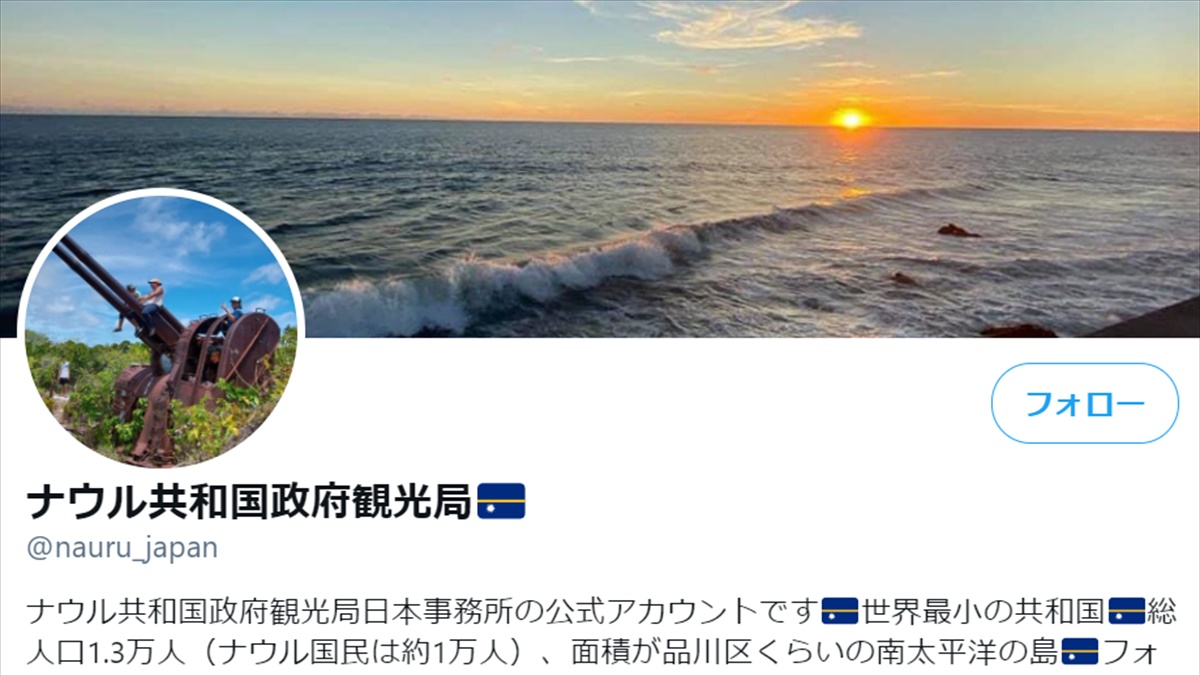Click the setting sun in banner
Viewport: 1200px width, 676px height.
pyautogui.click(x=850, y=118)
